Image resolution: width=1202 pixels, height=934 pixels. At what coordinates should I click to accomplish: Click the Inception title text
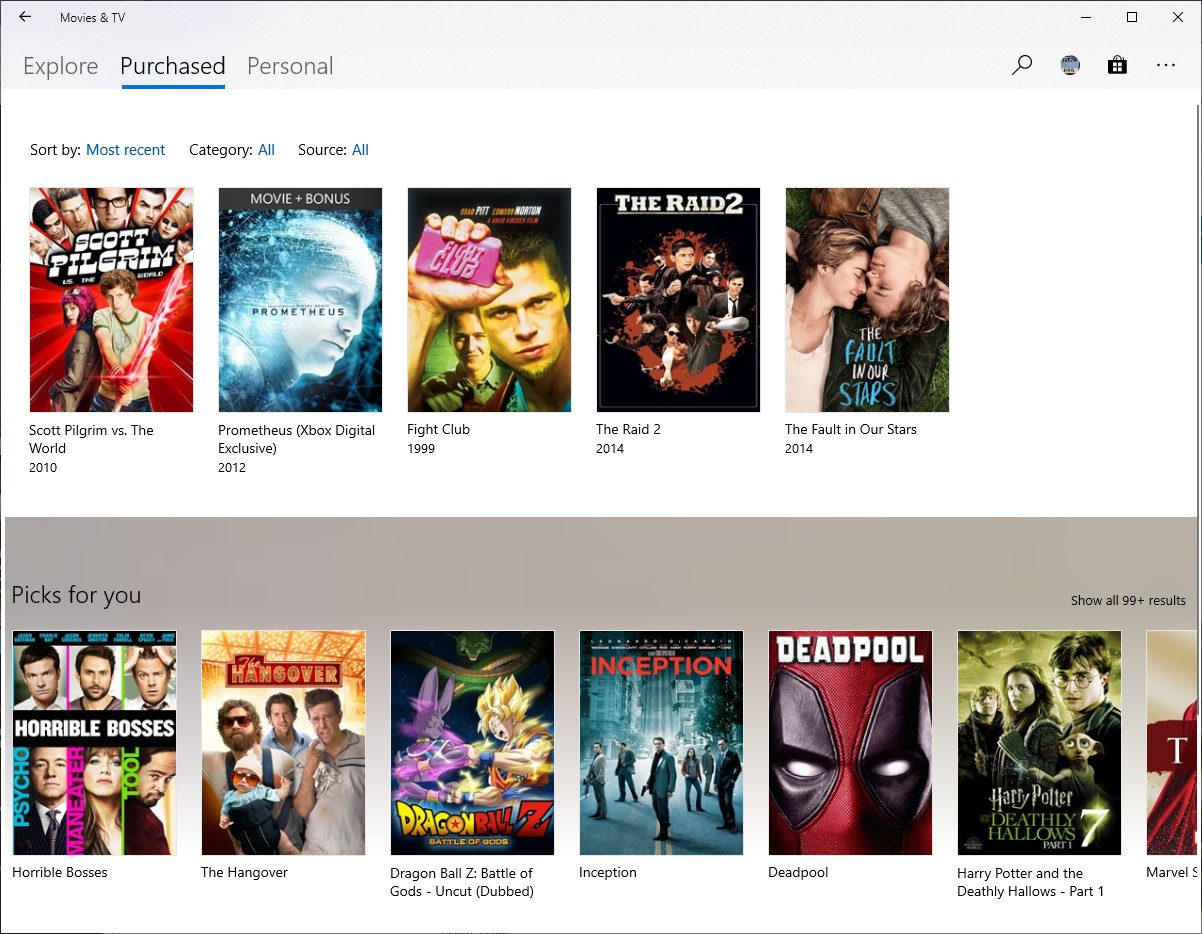pos(607,872)
